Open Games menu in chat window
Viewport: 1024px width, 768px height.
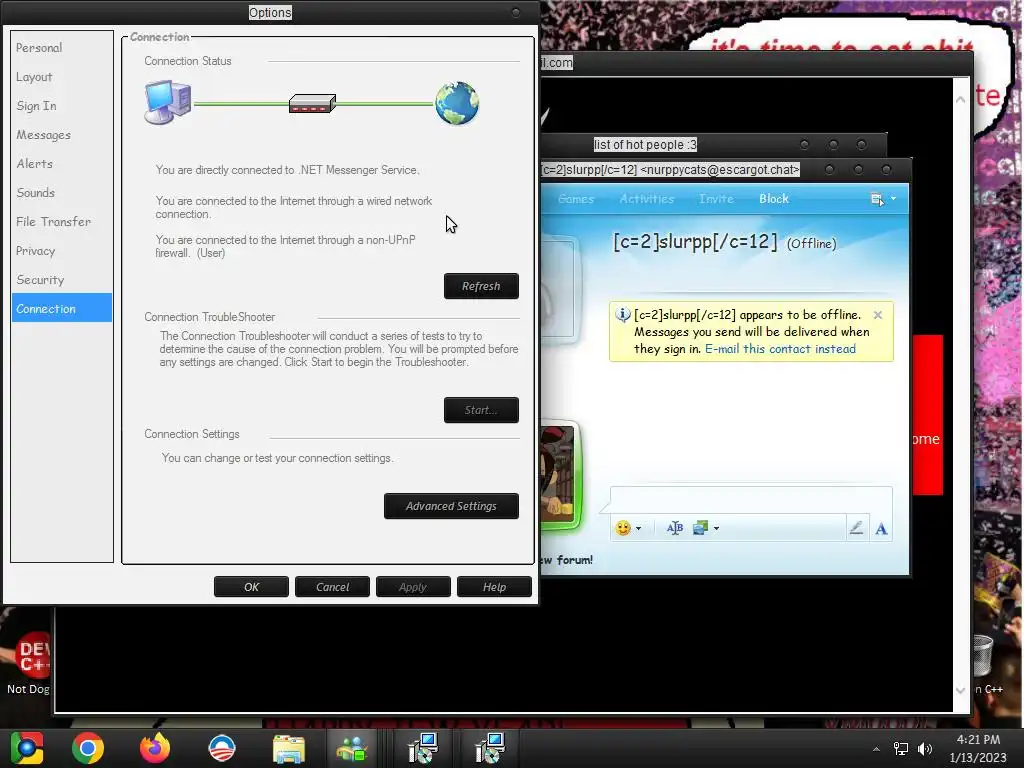click(576, 199)
